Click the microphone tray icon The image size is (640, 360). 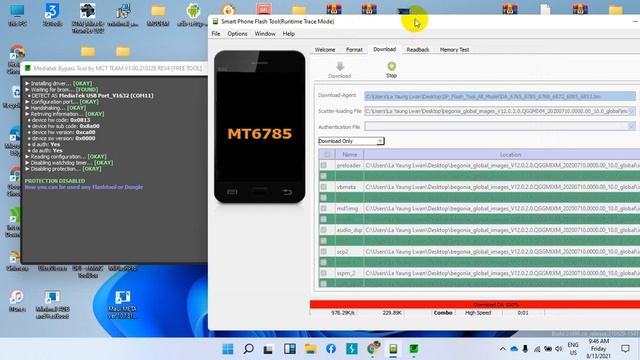[x=525, y=349]
